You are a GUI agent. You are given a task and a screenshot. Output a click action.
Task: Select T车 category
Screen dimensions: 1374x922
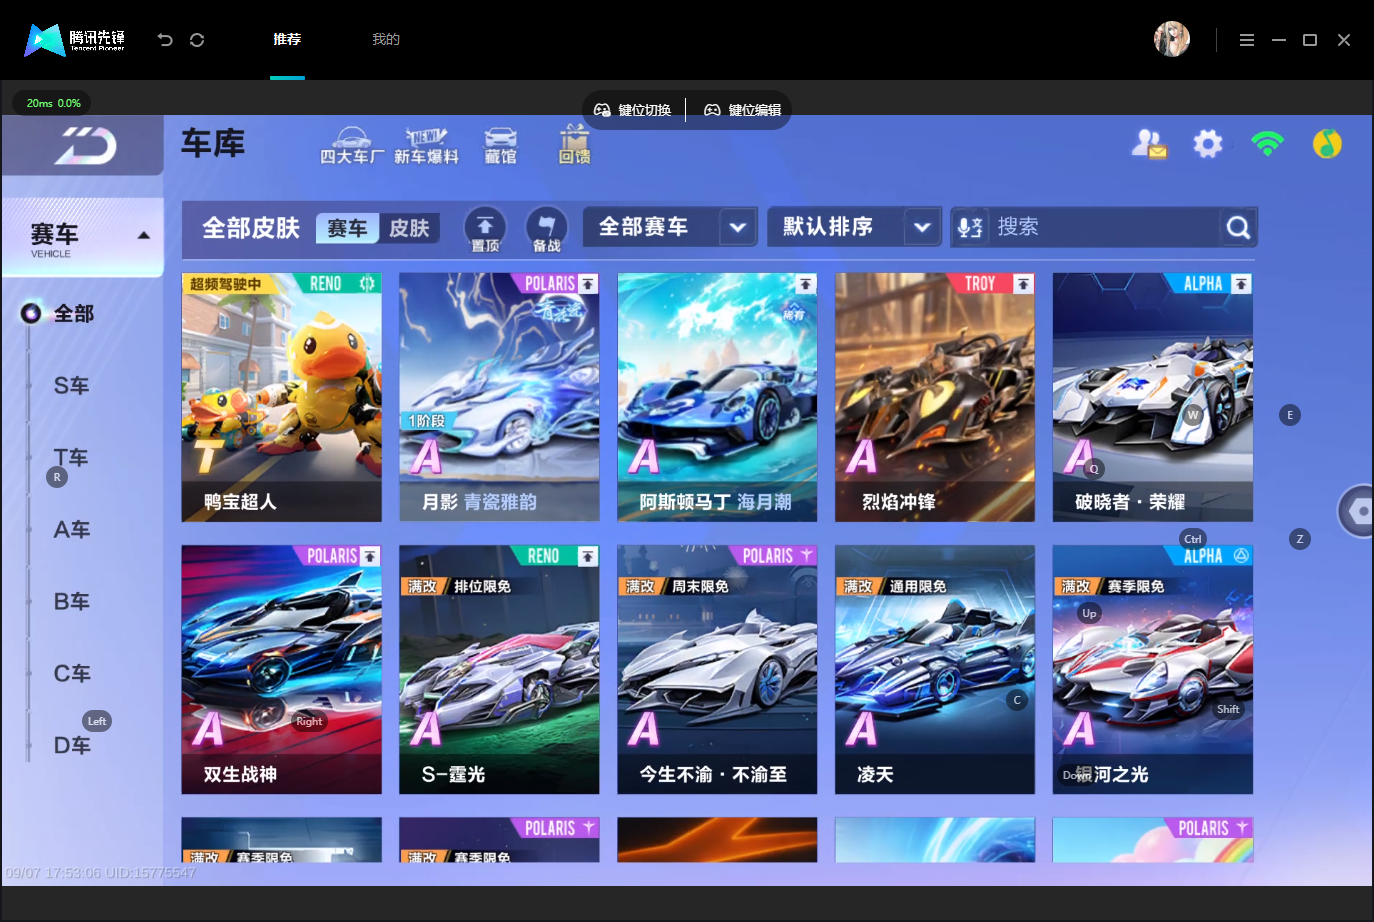point(72,458)
